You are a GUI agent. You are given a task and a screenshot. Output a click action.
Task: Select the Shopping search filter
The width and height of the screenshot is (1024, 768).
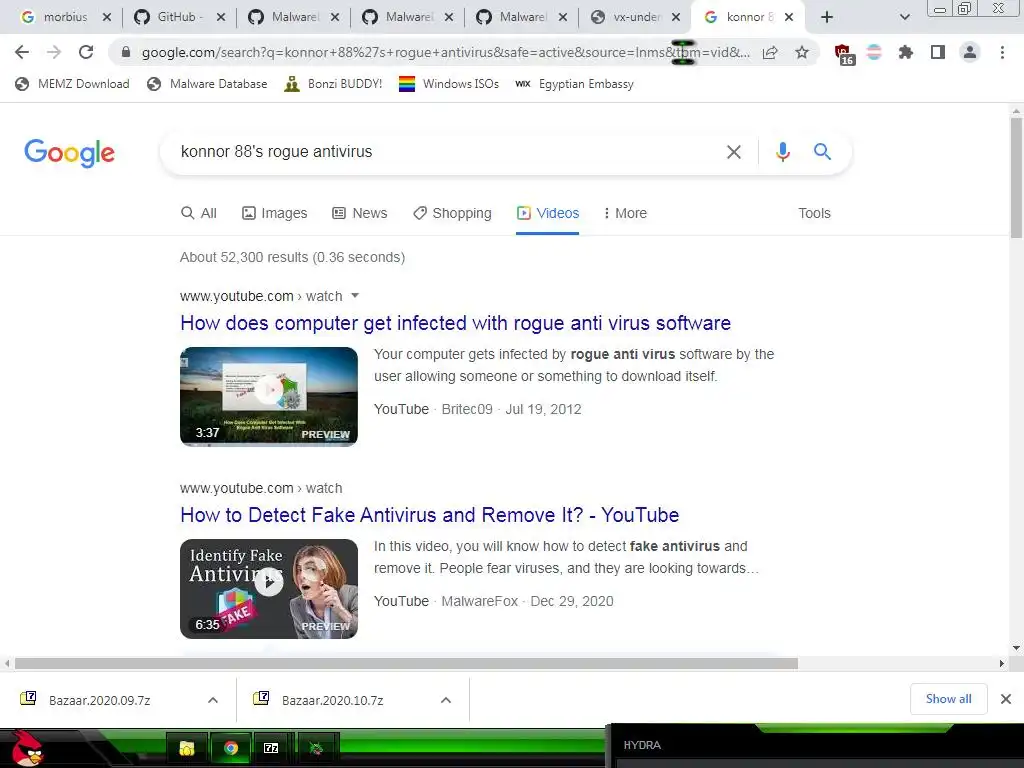coord(452,214)
